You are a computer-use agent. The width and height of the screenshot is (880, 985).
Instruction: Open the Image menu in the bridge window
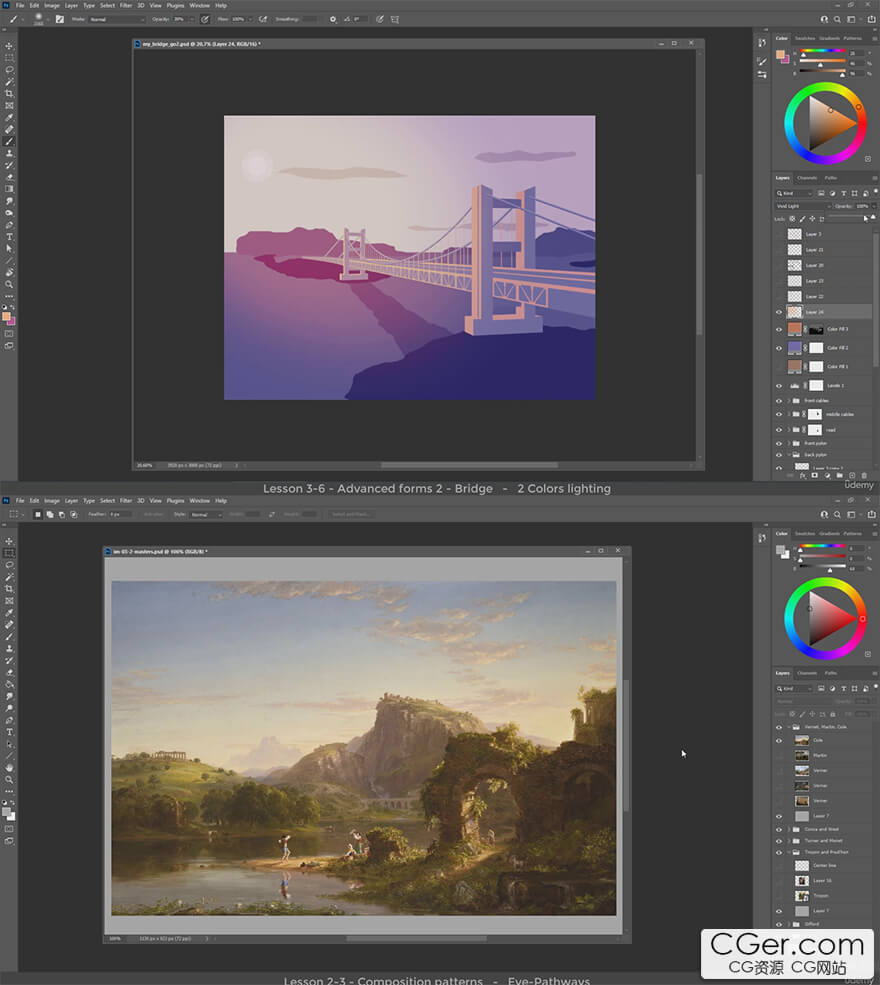click(52, 6)
